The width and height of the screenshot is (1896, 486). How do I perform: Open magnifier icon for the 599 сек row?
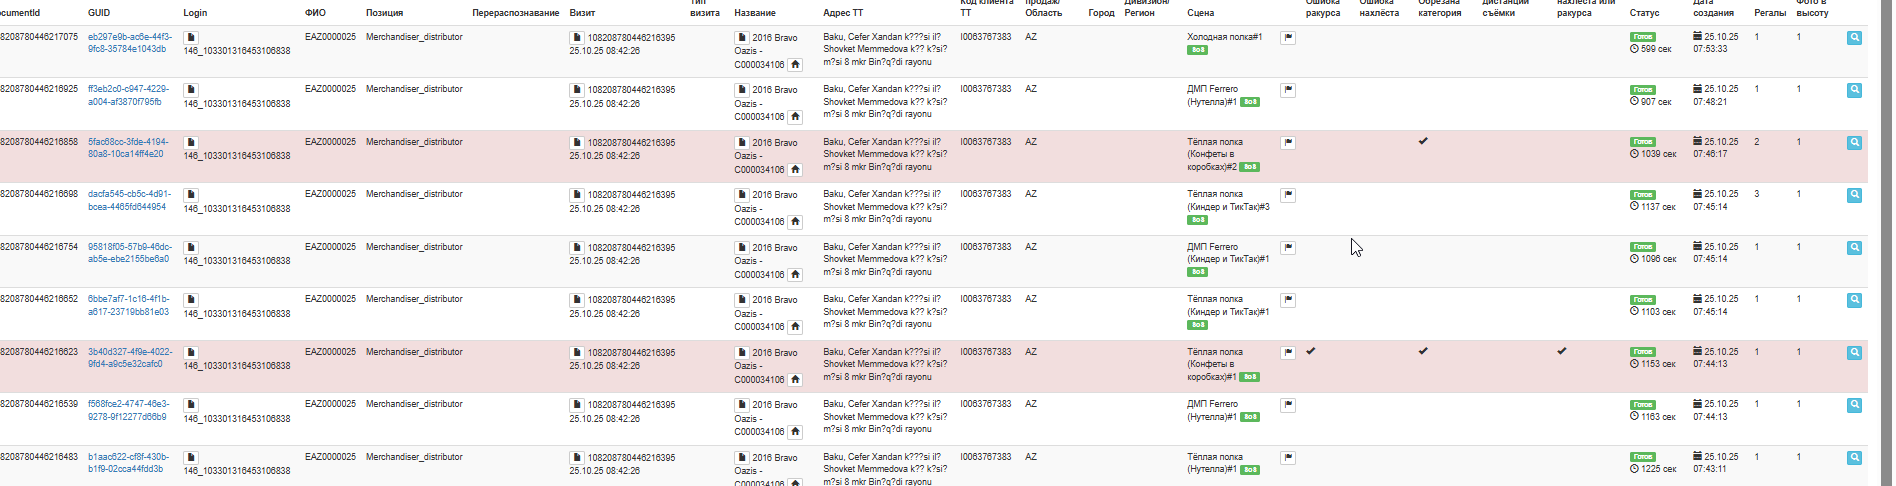click(x=1854, y=38)
